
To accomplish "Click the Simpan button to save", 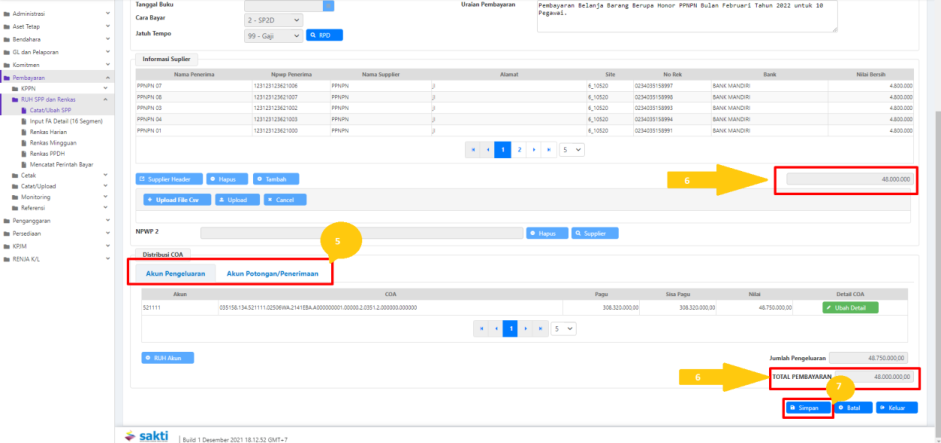I will pyautogui.click(x=808, y=407).
